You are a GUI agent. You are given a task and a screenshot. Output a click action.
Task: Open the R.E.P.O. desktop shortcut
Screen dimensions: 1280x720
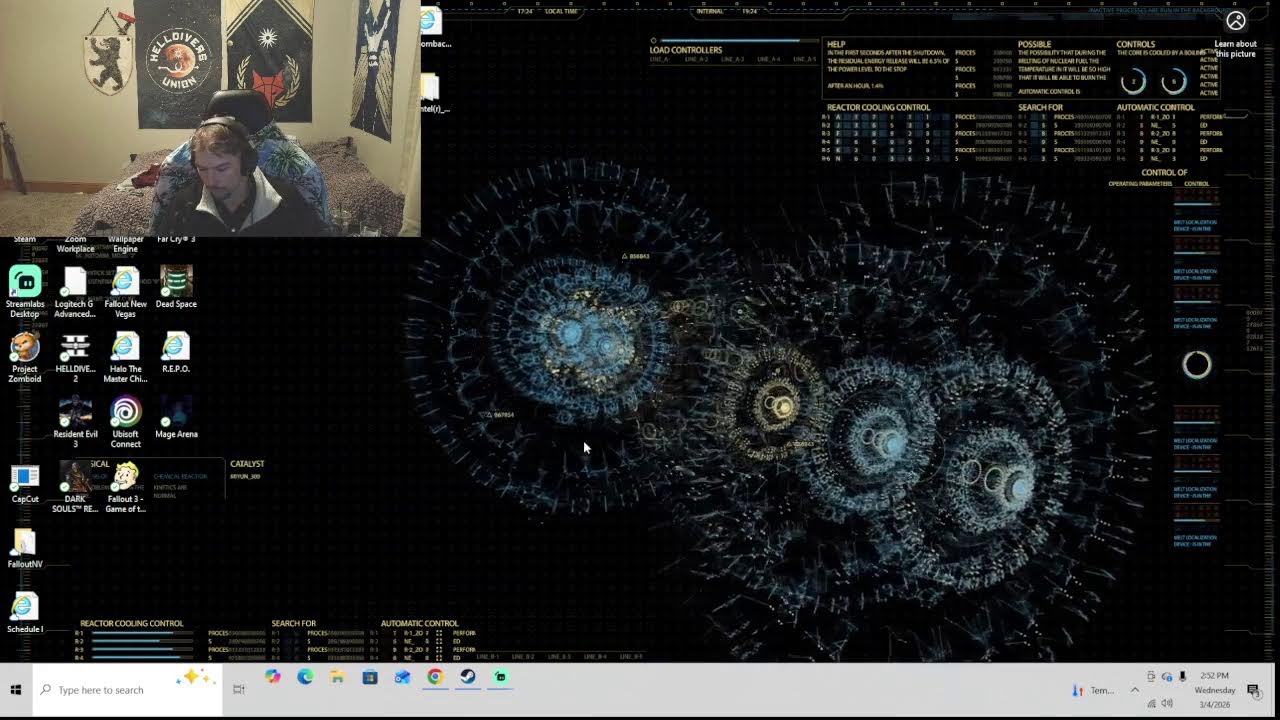176,352
